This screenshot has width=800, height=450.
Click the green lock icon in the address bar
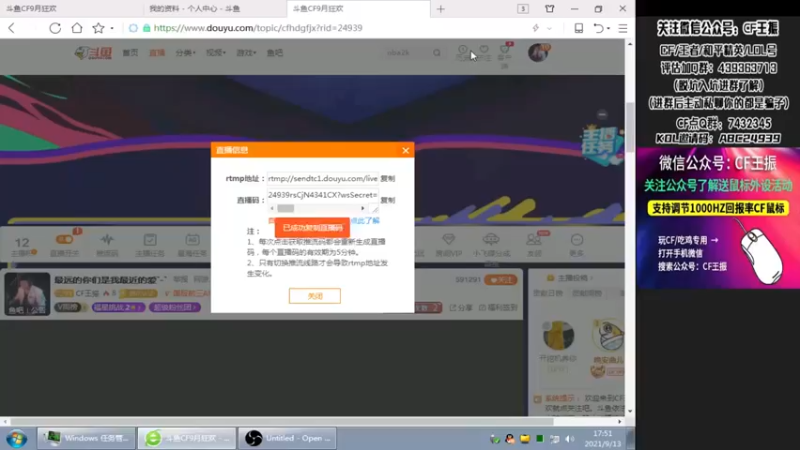point(146,28)
